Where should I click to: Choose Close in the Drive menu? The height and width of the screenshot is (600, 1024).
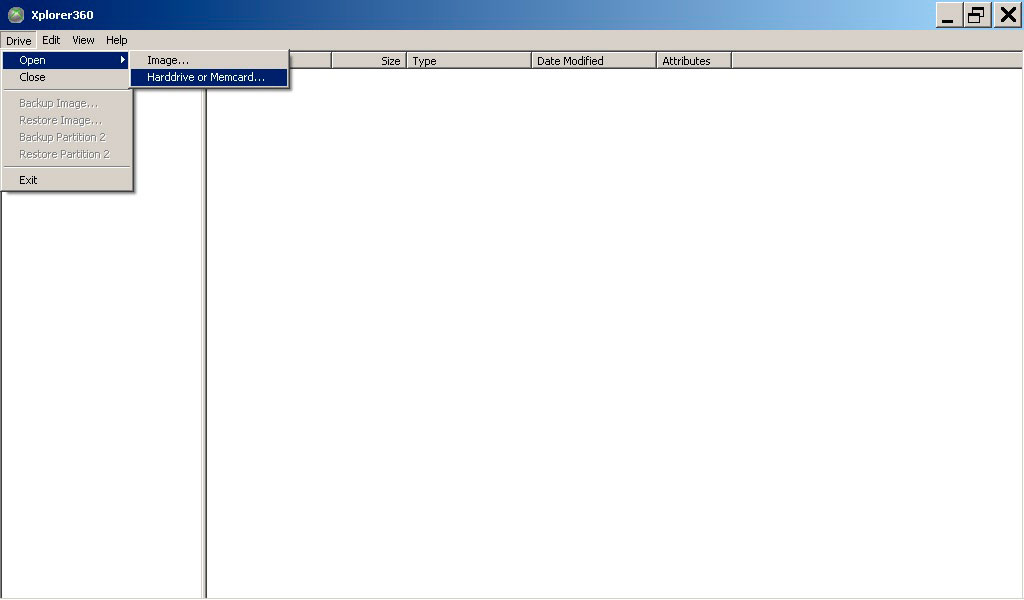coord(65,77)
